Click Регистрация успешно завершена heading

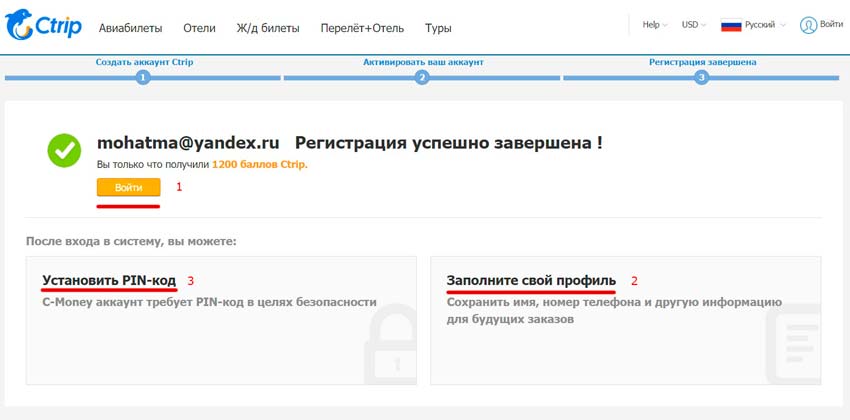448,144
